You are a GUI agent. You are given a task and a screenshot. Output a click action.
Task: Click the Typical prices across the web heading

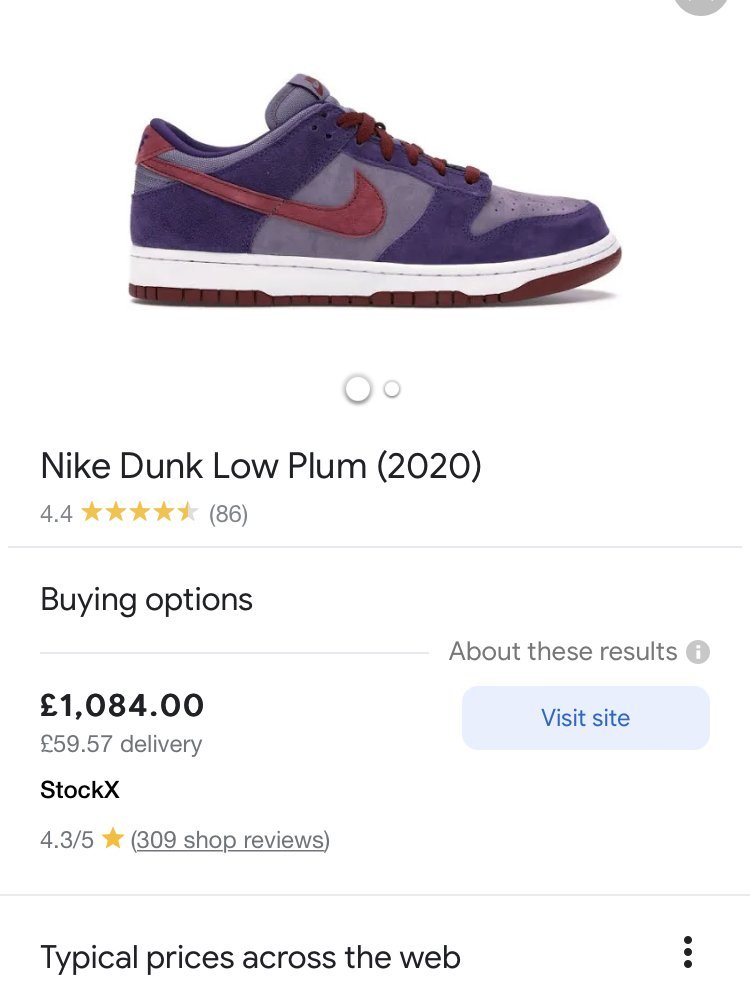[250, 958]
